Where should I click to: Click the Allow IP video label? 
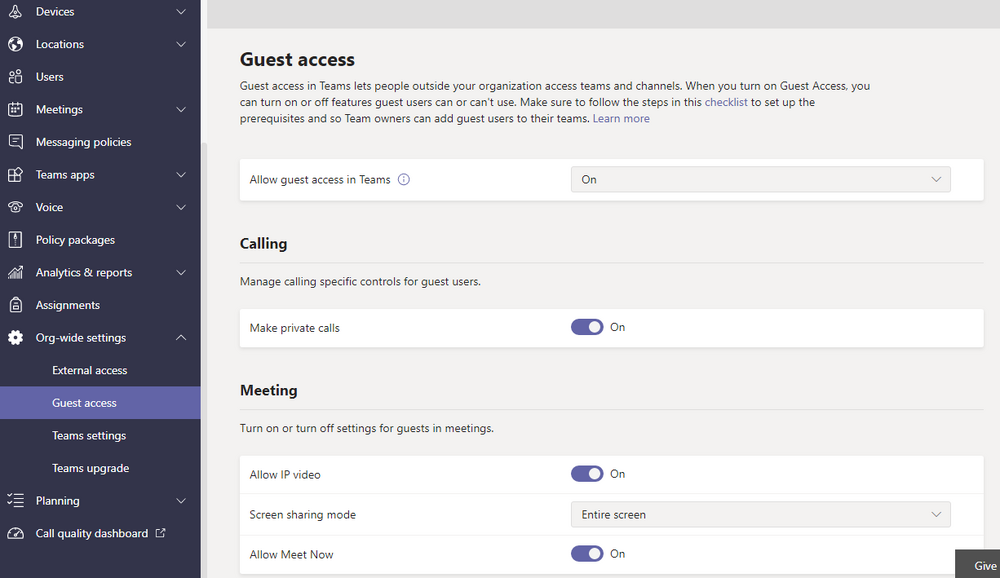[285, 475]
